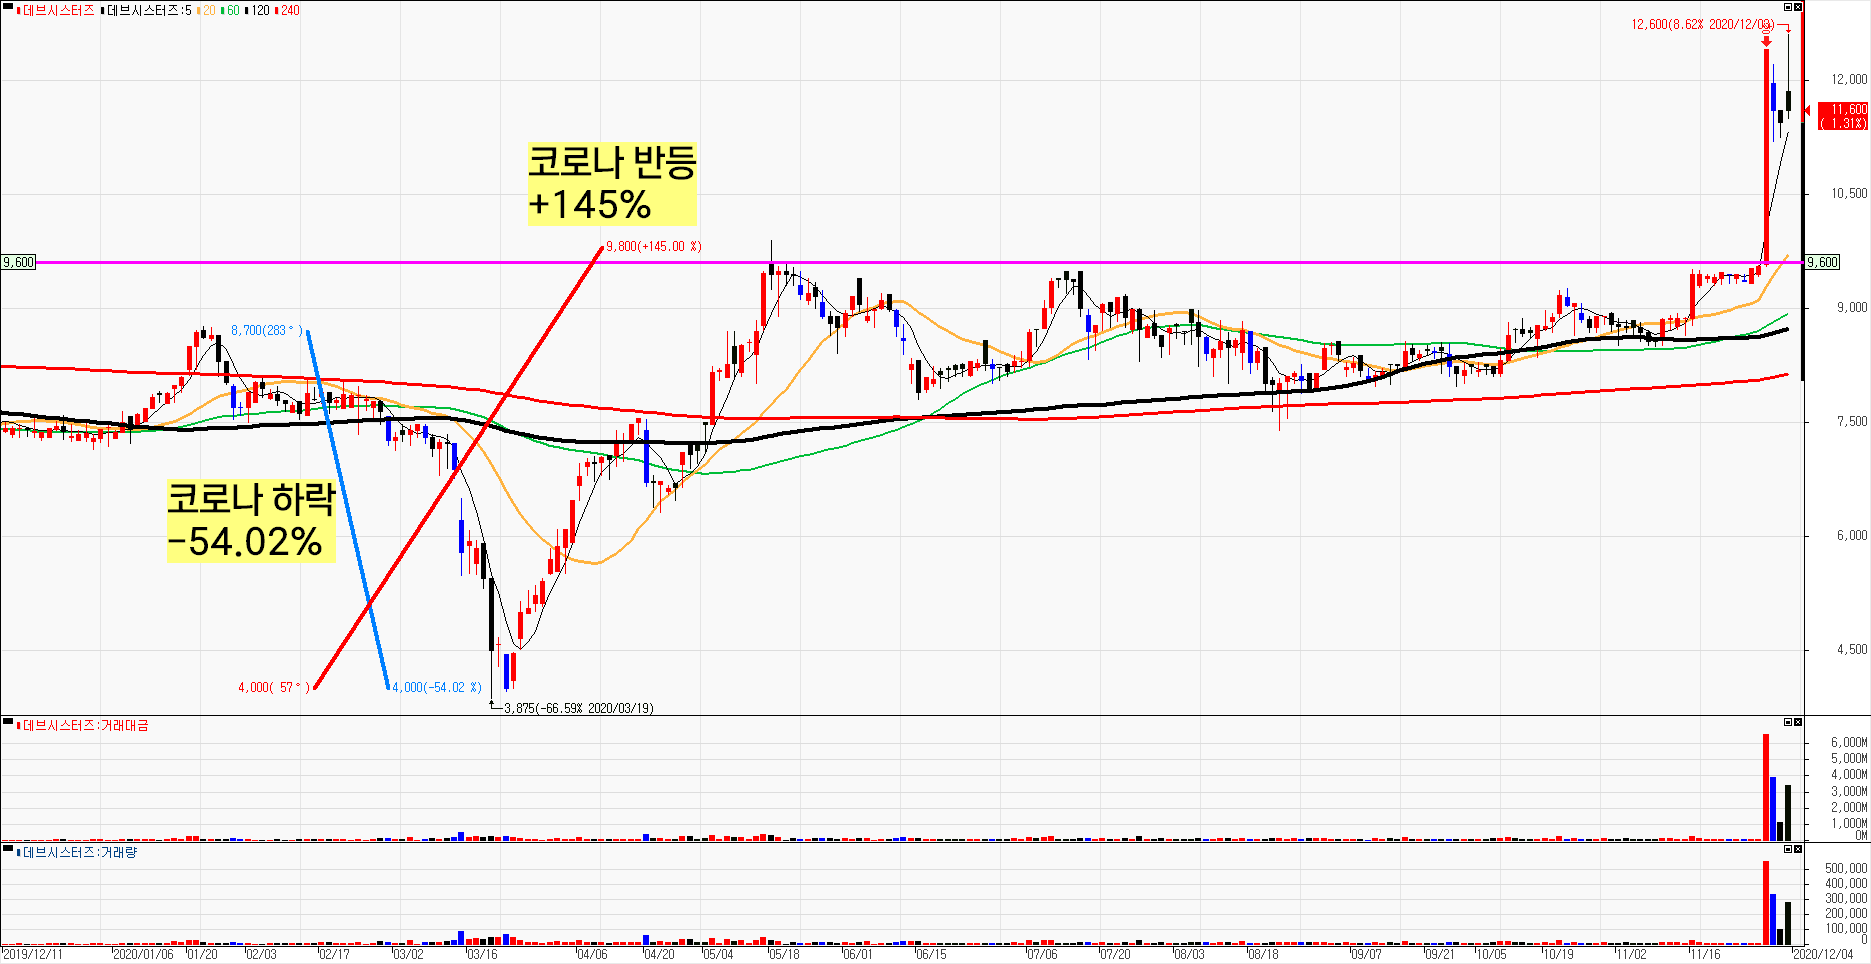Click the black collapse box beside 거래대금 label

(8, 723)
